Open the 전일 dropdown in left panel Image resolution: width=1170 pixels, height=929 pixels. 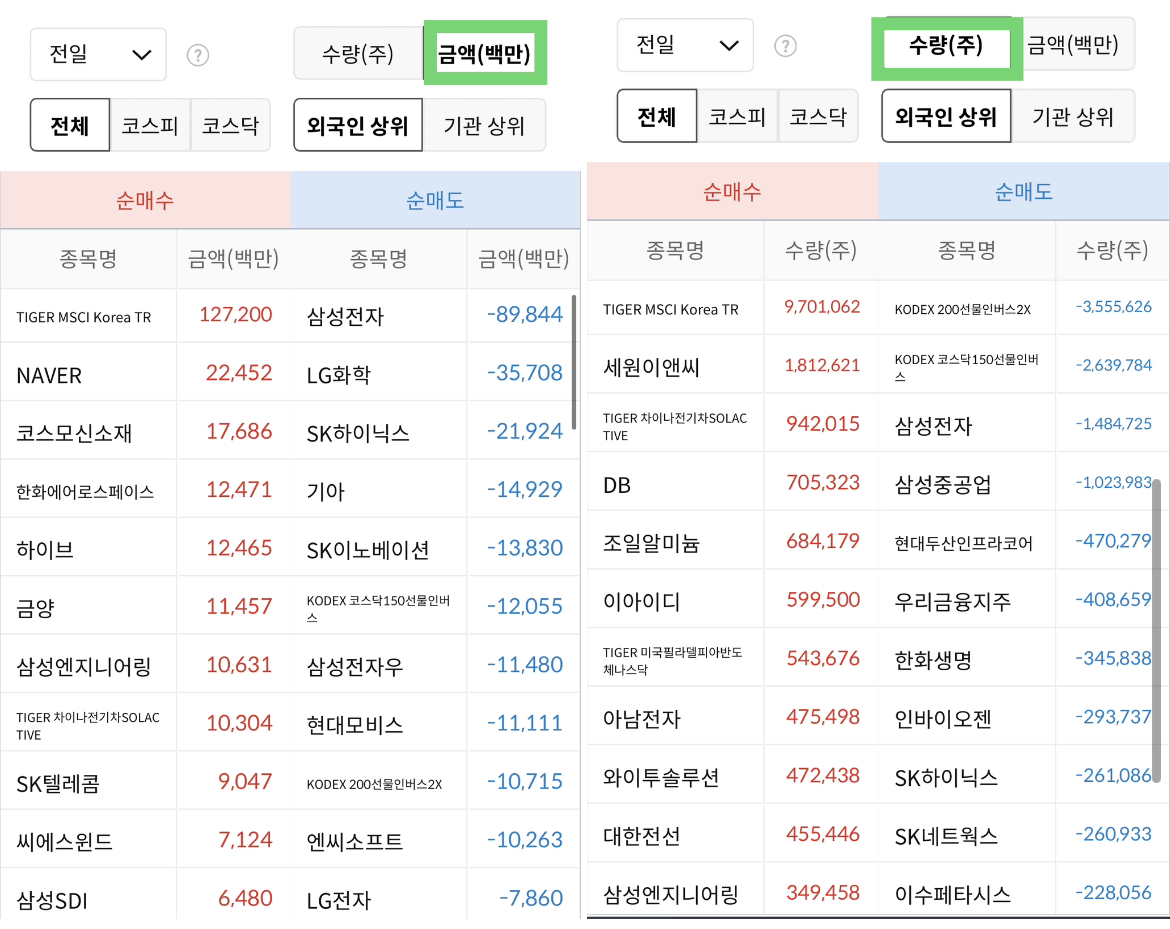98,54
